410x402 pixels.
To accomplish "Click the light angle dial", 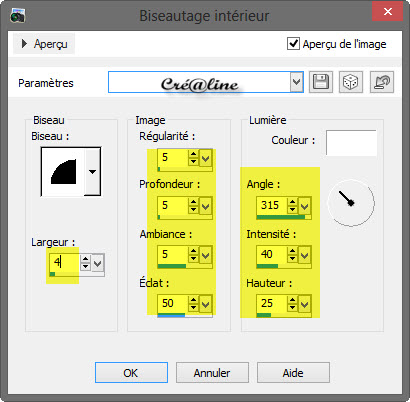I will (x=351, y=203).
